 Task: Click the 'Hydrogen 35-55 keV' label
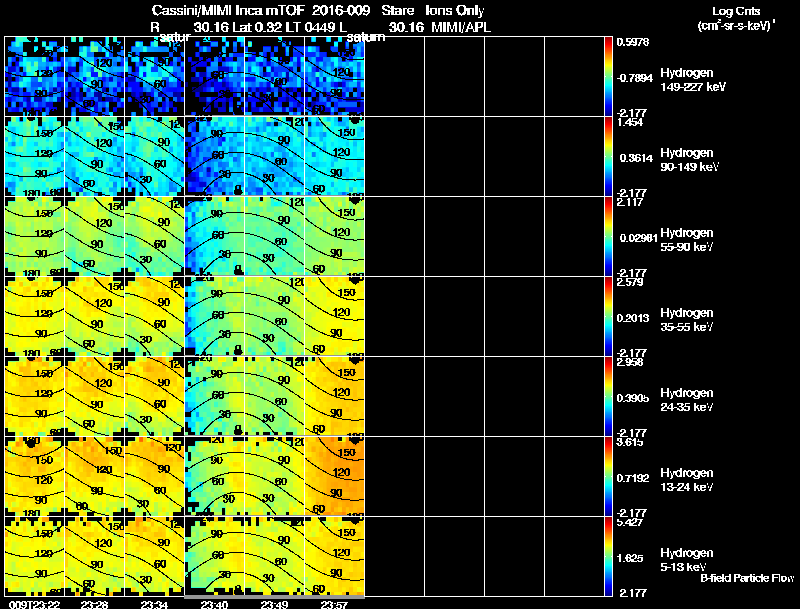click(687, 320)
